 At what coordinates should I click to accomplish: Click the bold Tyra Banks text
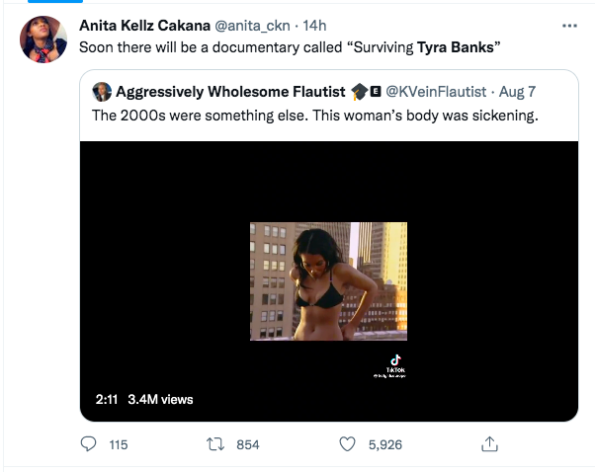click(x=455, y=47)
